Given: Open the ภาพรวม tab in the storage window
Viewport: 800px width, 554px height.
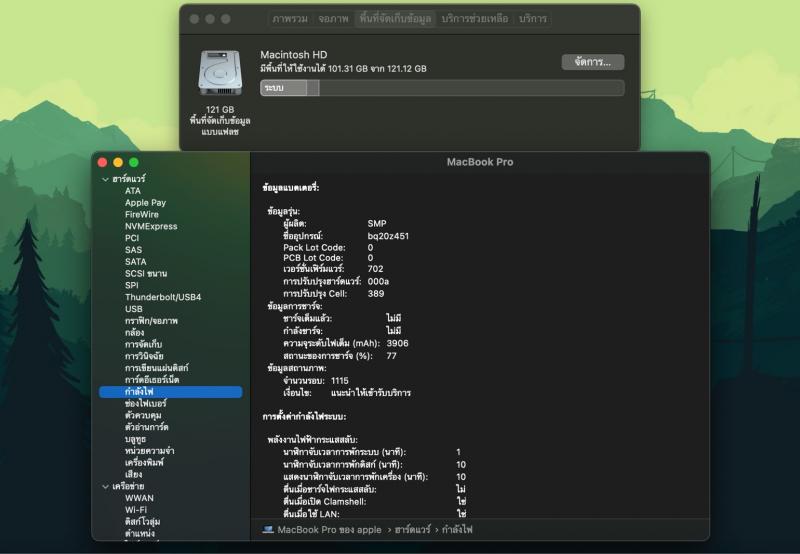Looking at the screenshot, I should coord(290,19).
